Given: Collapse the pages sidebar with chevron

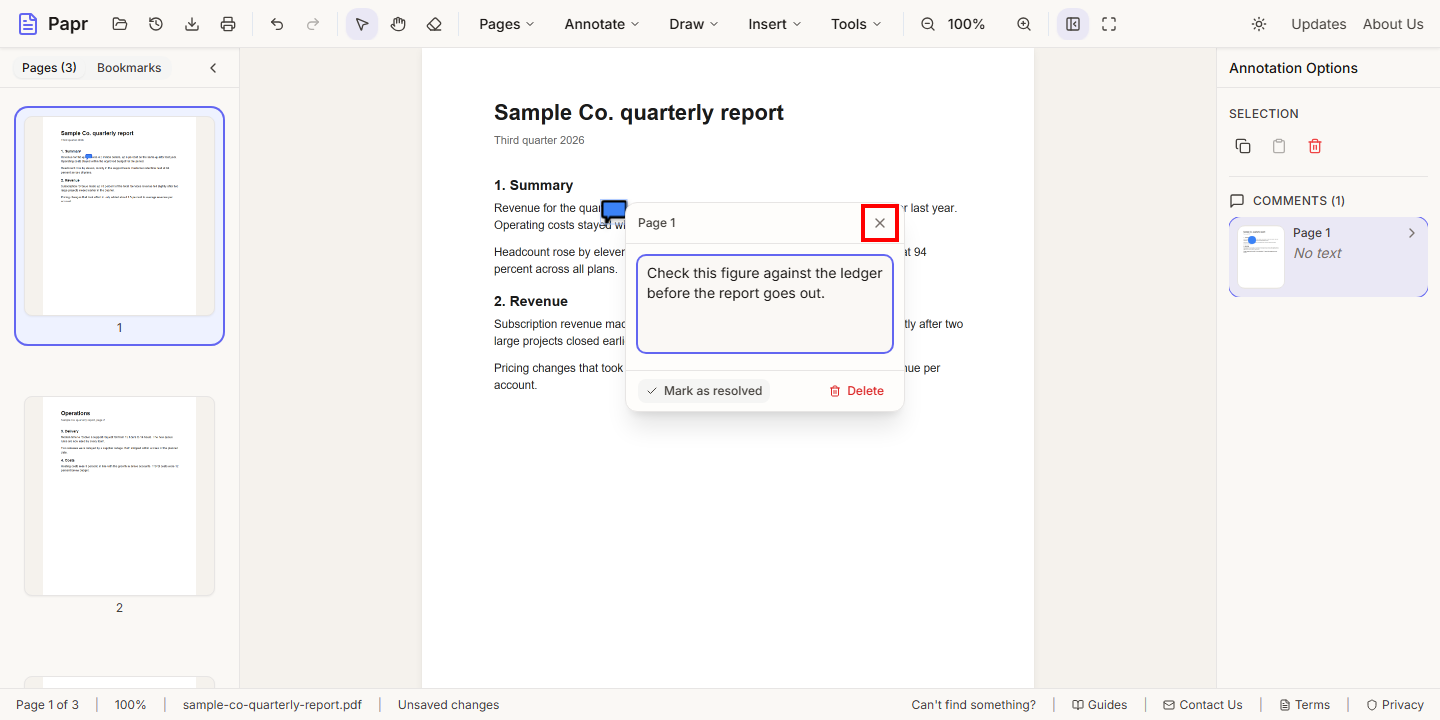Looking at the screenshot, I should [x=213, y=68].
